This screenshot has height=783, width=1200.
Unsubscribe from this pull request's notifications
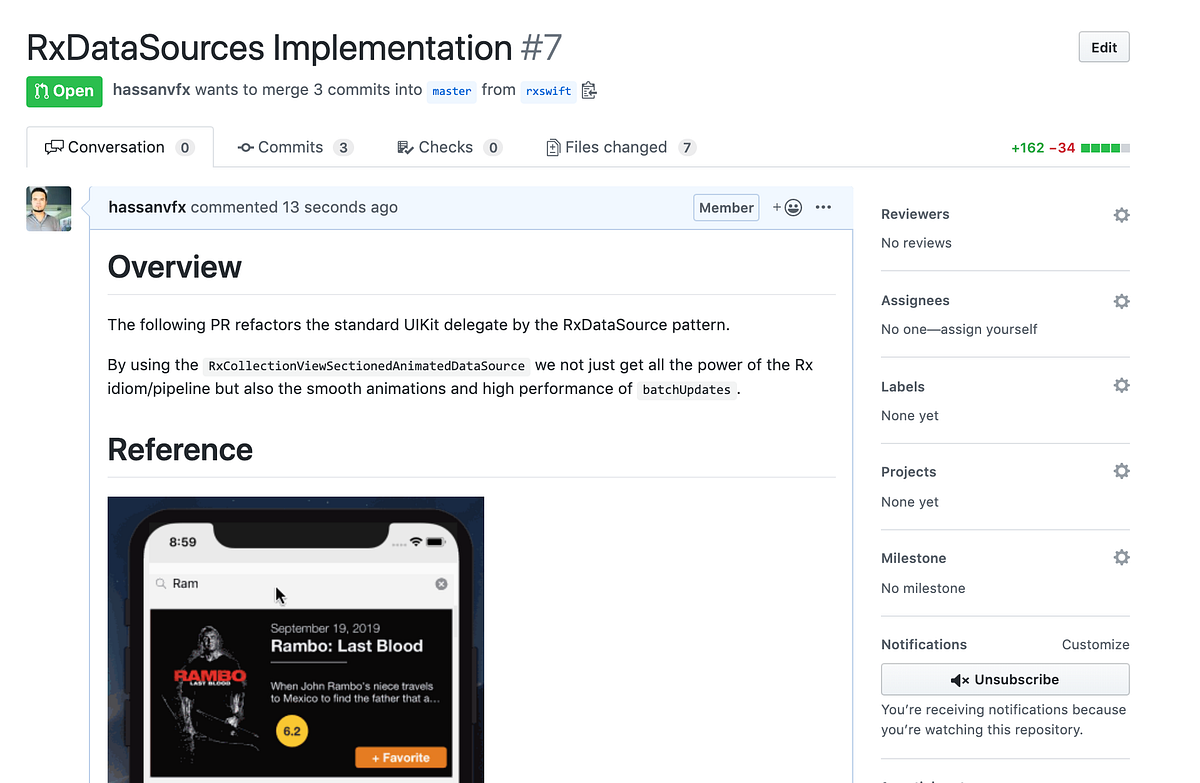tap(1004, 679)
